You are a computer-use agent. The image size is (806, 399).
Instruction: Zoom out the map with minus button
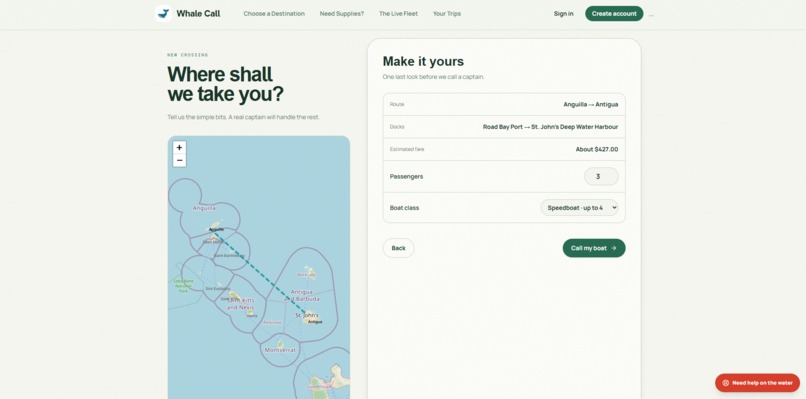coord(179,160)
